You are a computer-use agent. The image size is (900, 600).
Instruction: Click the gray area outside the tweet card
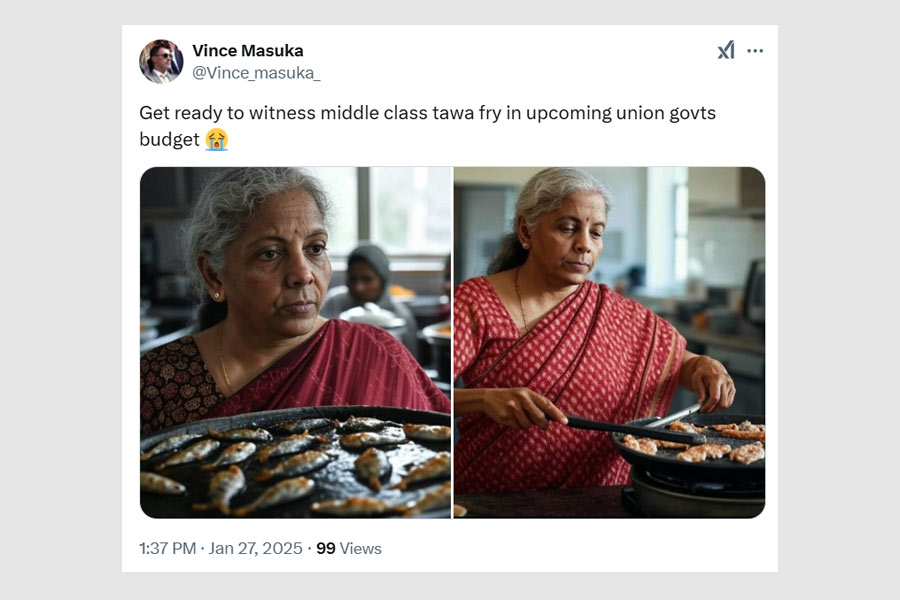60,300
